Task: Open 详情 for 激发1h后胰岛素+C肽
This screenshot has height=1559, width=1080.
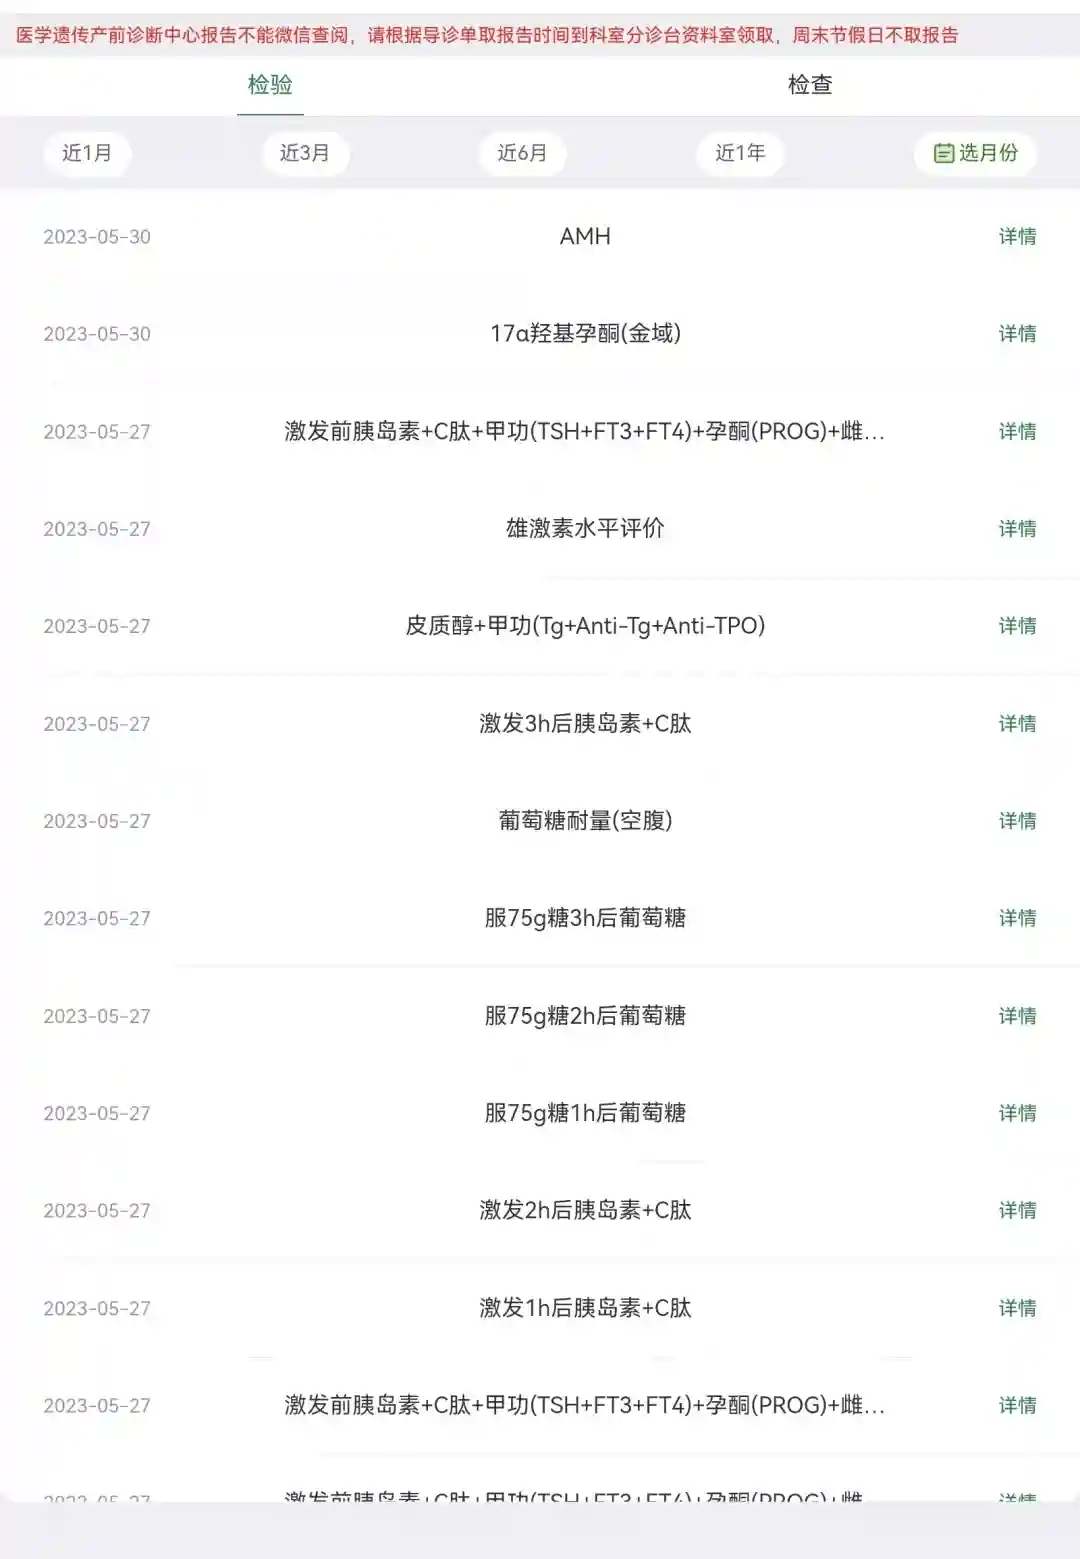Action: click(1017, 1308)
